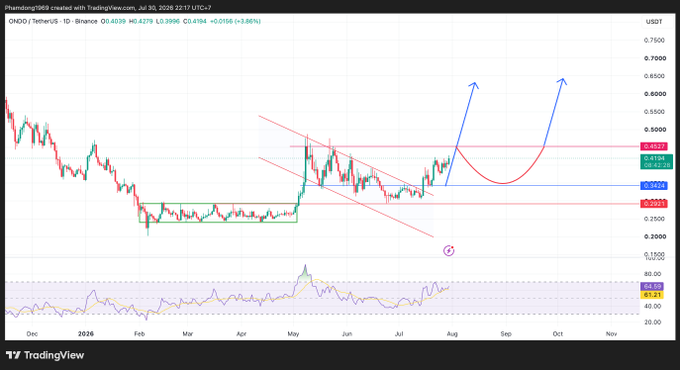Click the high value H0.4279
Screen dimensions: 680x370
click(x=141, y=21)
